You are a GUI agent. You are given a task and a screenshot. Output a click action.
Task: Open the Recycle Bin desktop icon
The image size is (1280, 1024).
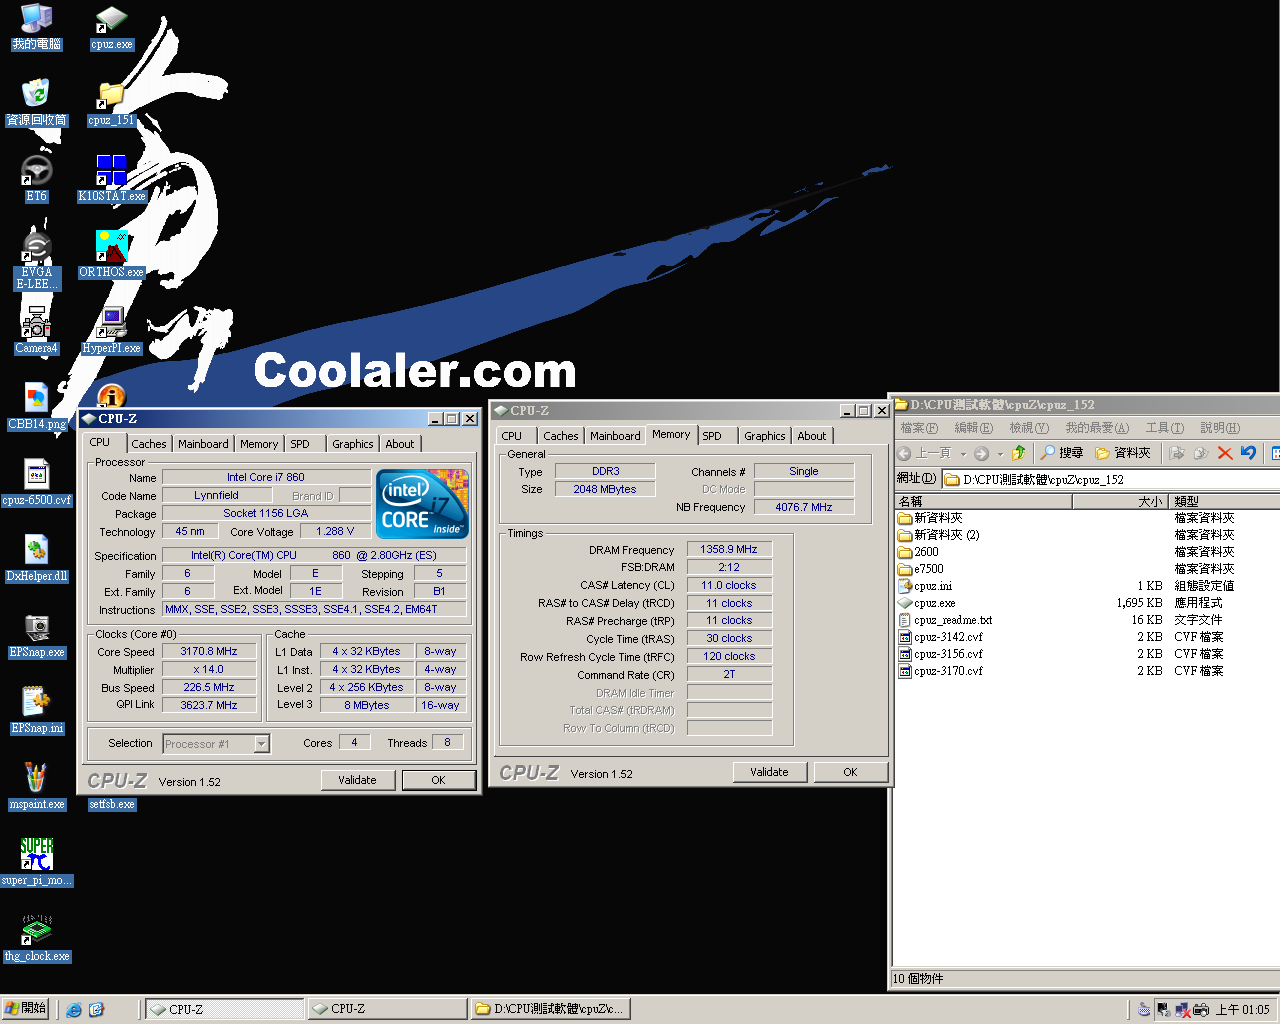point(37,104)
